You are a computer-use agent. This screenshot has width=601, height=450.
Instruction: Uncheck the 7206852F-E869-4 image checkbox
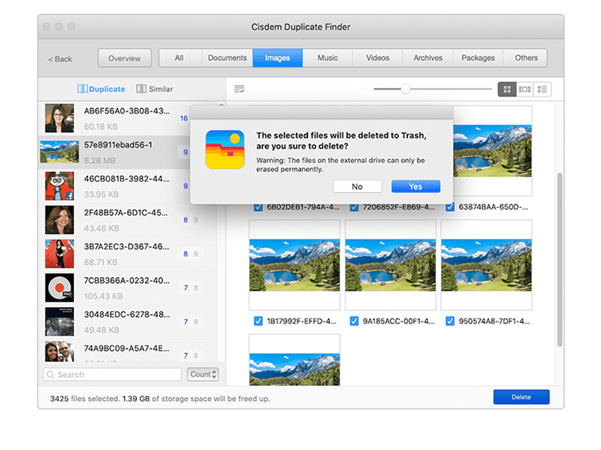pyautogui.click(x=354, y=207)
